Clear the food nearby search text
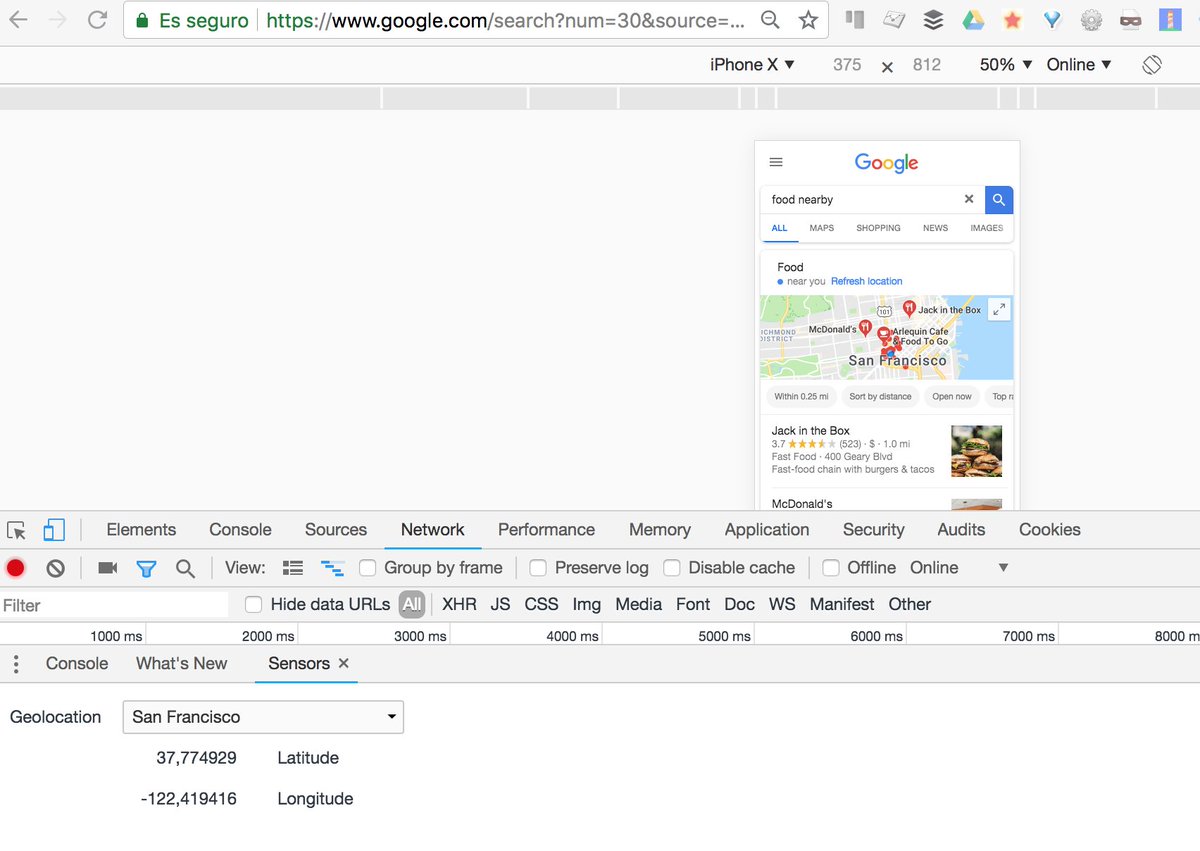 (x=968, y=199)
